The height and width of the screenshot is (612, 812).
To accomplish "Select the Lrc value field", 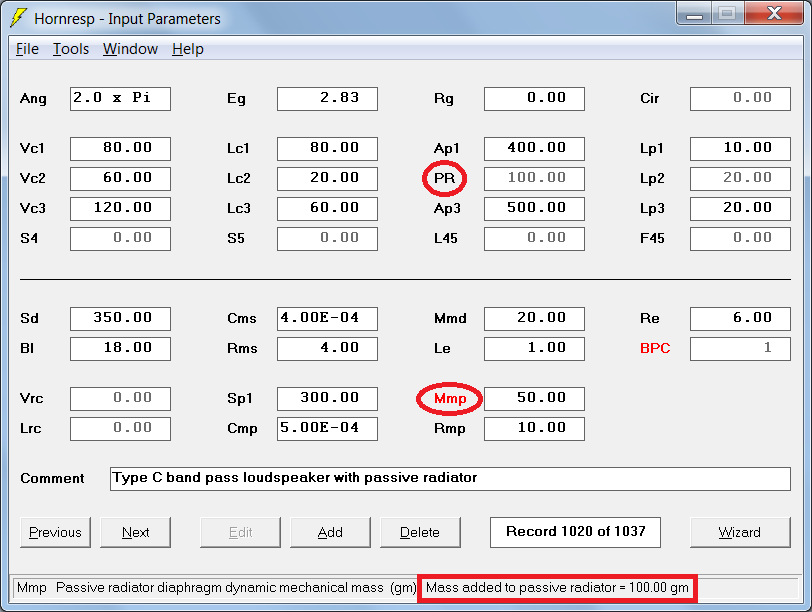I will click(120, 429).
